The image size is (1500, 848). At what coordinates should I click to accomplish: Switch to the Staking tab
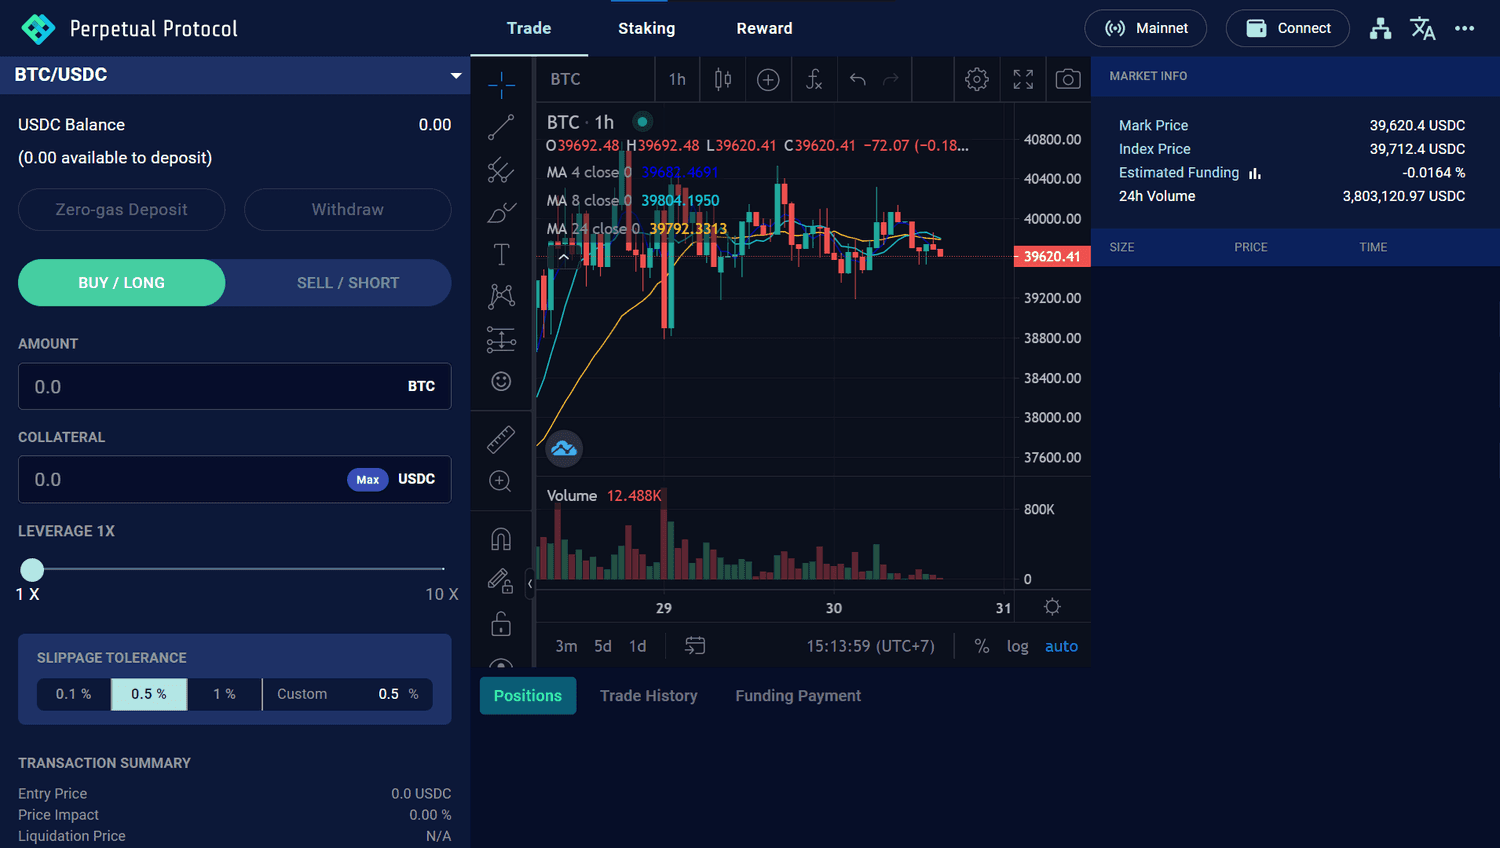pos(647,28)
